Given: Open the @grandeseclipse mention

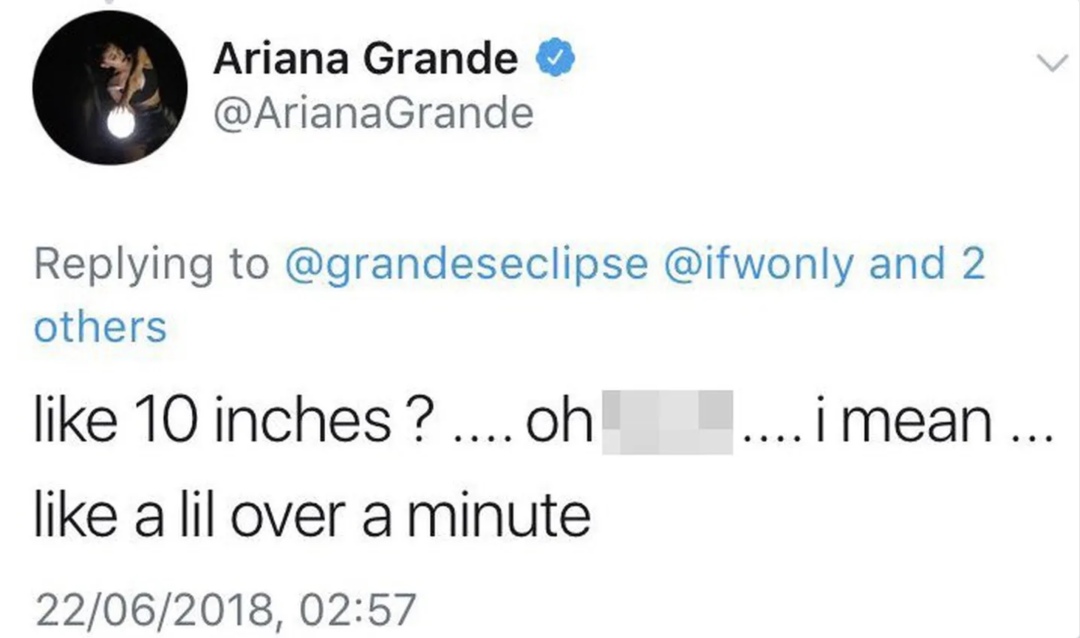Looking at the screenshot, I should [466, 265].
